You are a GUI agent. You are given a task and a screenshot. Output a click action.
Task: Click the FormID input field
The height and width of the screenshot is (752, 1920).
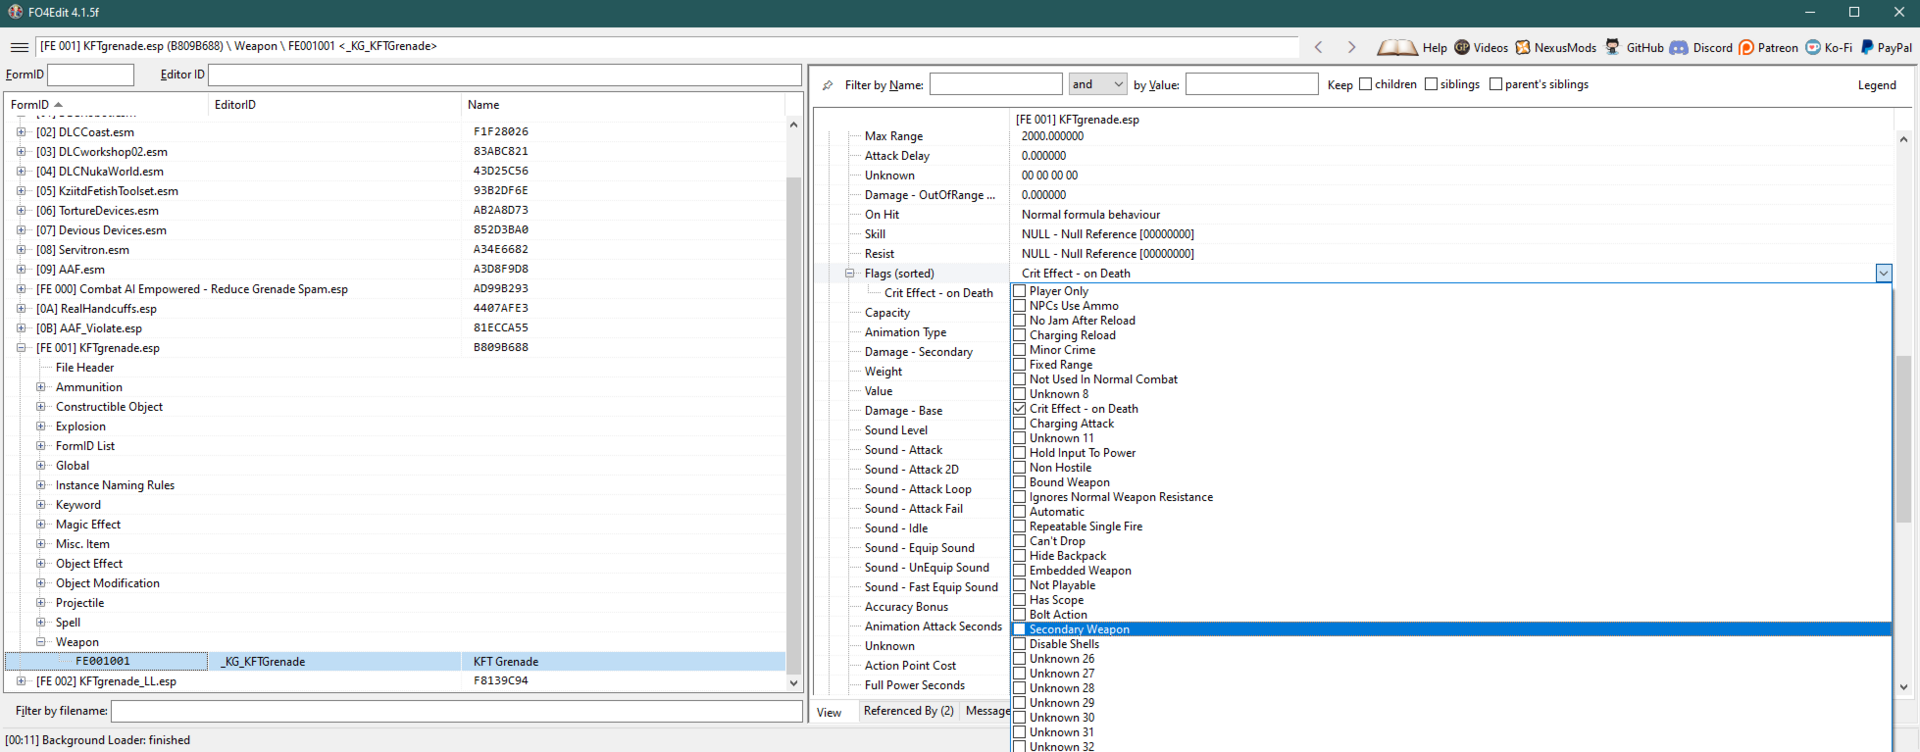coord(90,75)
